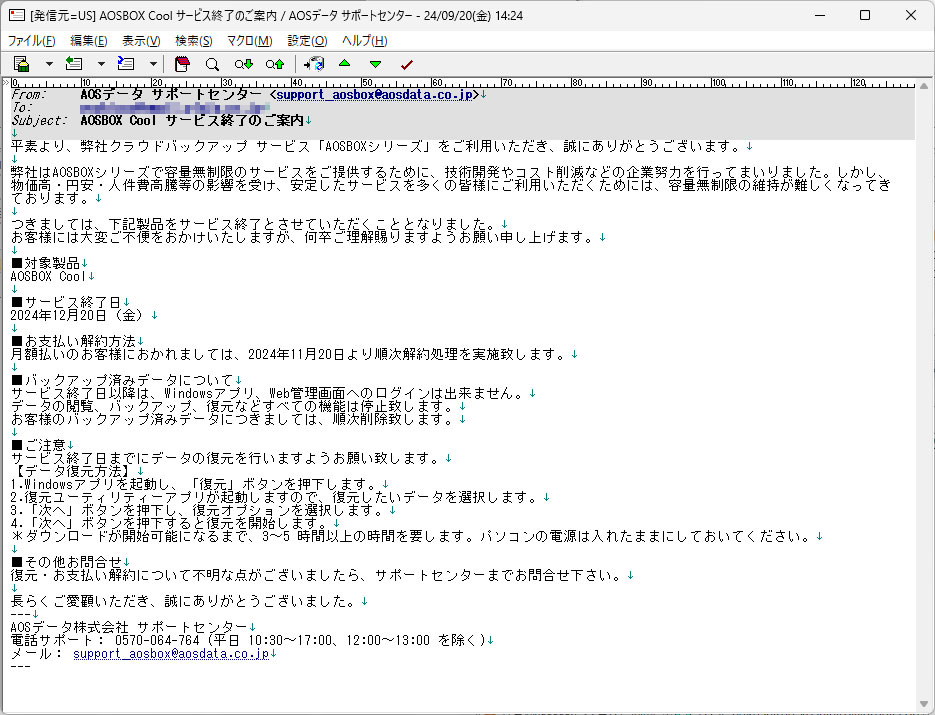Viewport: 935px width, 715px height.
Task: Click the 【データ復元方法】 line
Action: pos(73,471)
